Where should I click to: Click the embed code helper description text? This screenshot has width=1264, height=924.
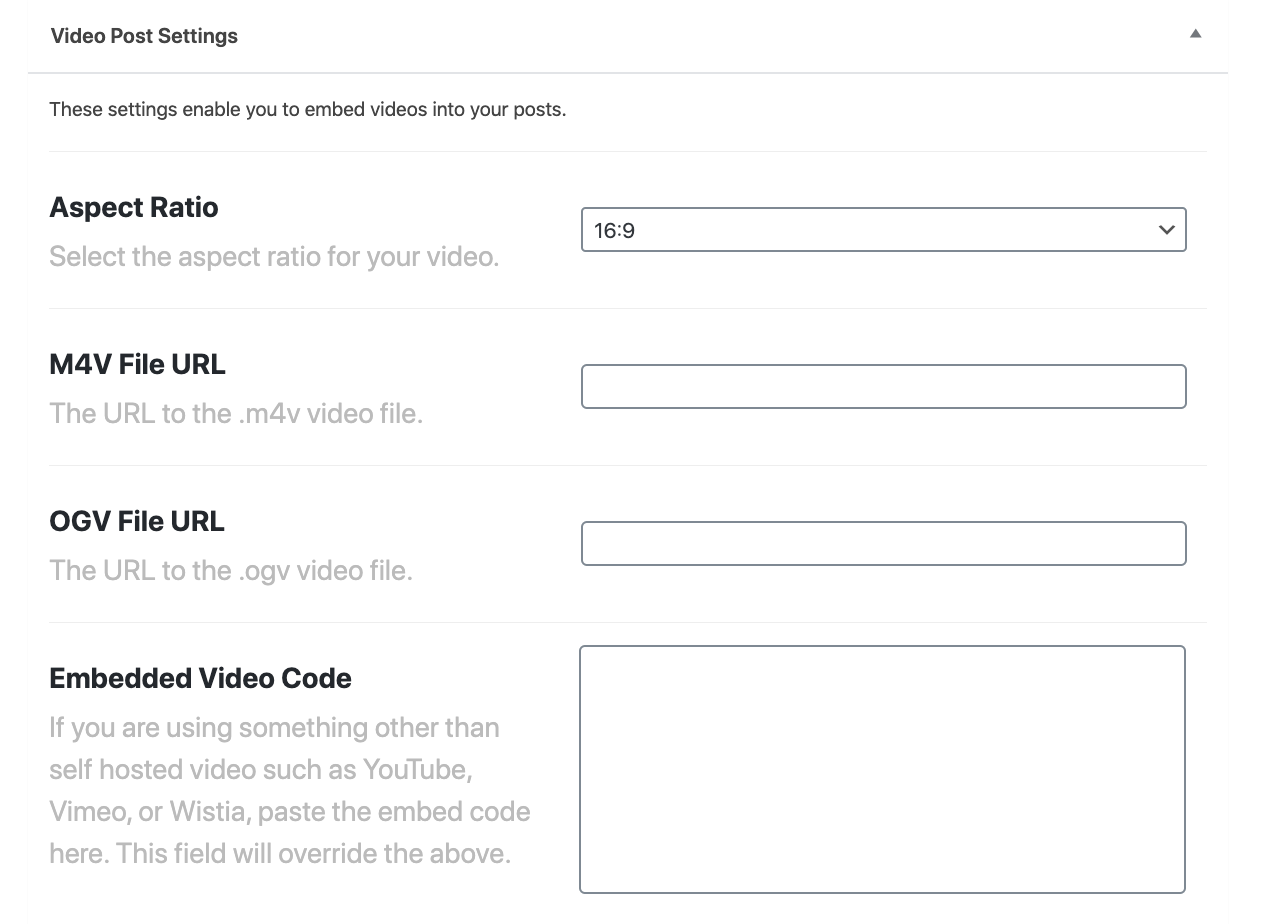[x=290, y=790]
